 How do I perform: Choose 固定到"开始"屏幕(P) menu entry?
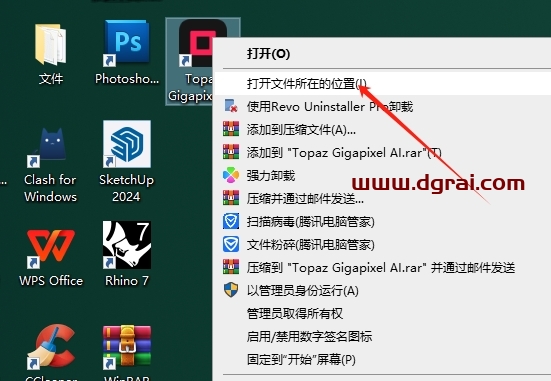(x=382, y=360)
